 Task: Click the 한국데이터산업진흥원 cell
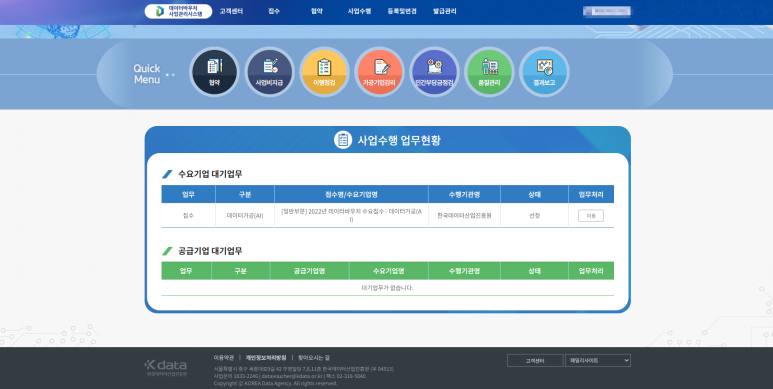coord(464,215)
